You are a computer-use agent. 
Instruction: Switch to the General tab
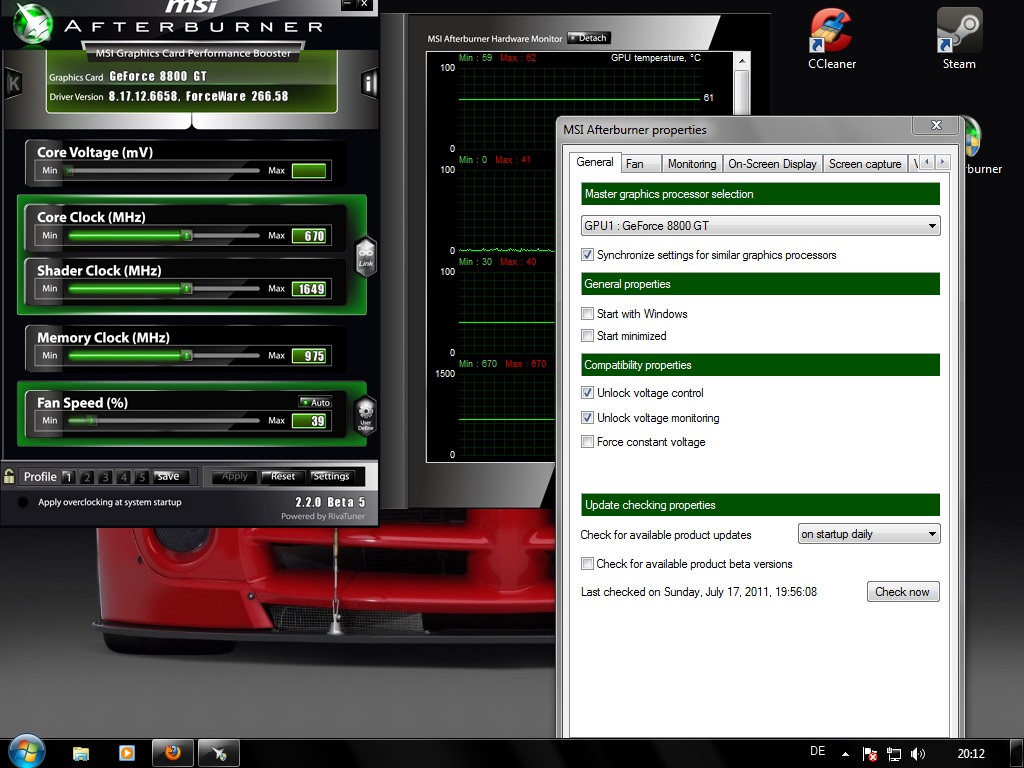pos(594,162)
